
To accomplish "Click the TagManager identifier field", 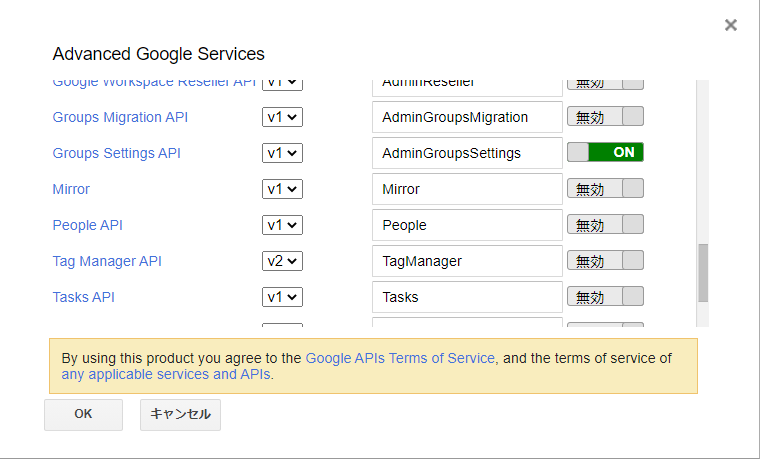I will click(x=467, y=261).
